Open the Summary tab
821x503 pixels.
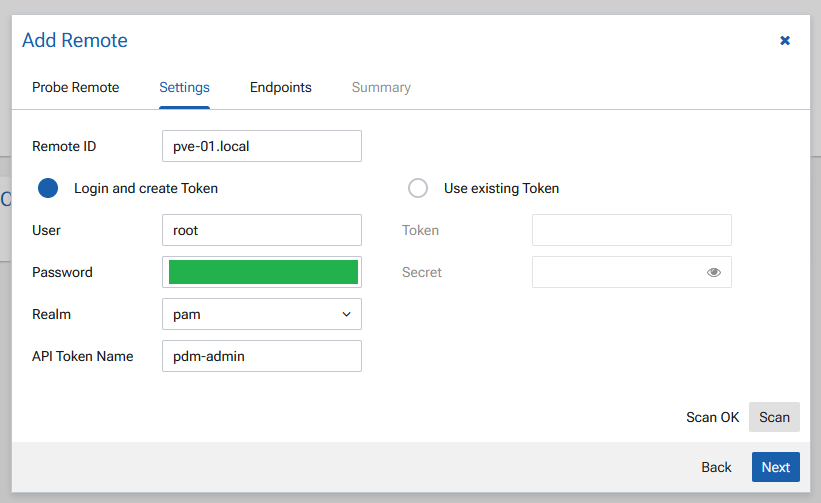[x=381, y=87]
